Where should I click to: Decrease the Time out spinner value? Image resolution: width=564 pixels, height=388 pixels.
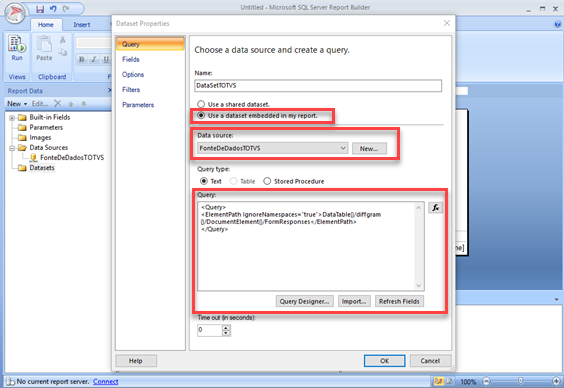(x=226, y=333)
